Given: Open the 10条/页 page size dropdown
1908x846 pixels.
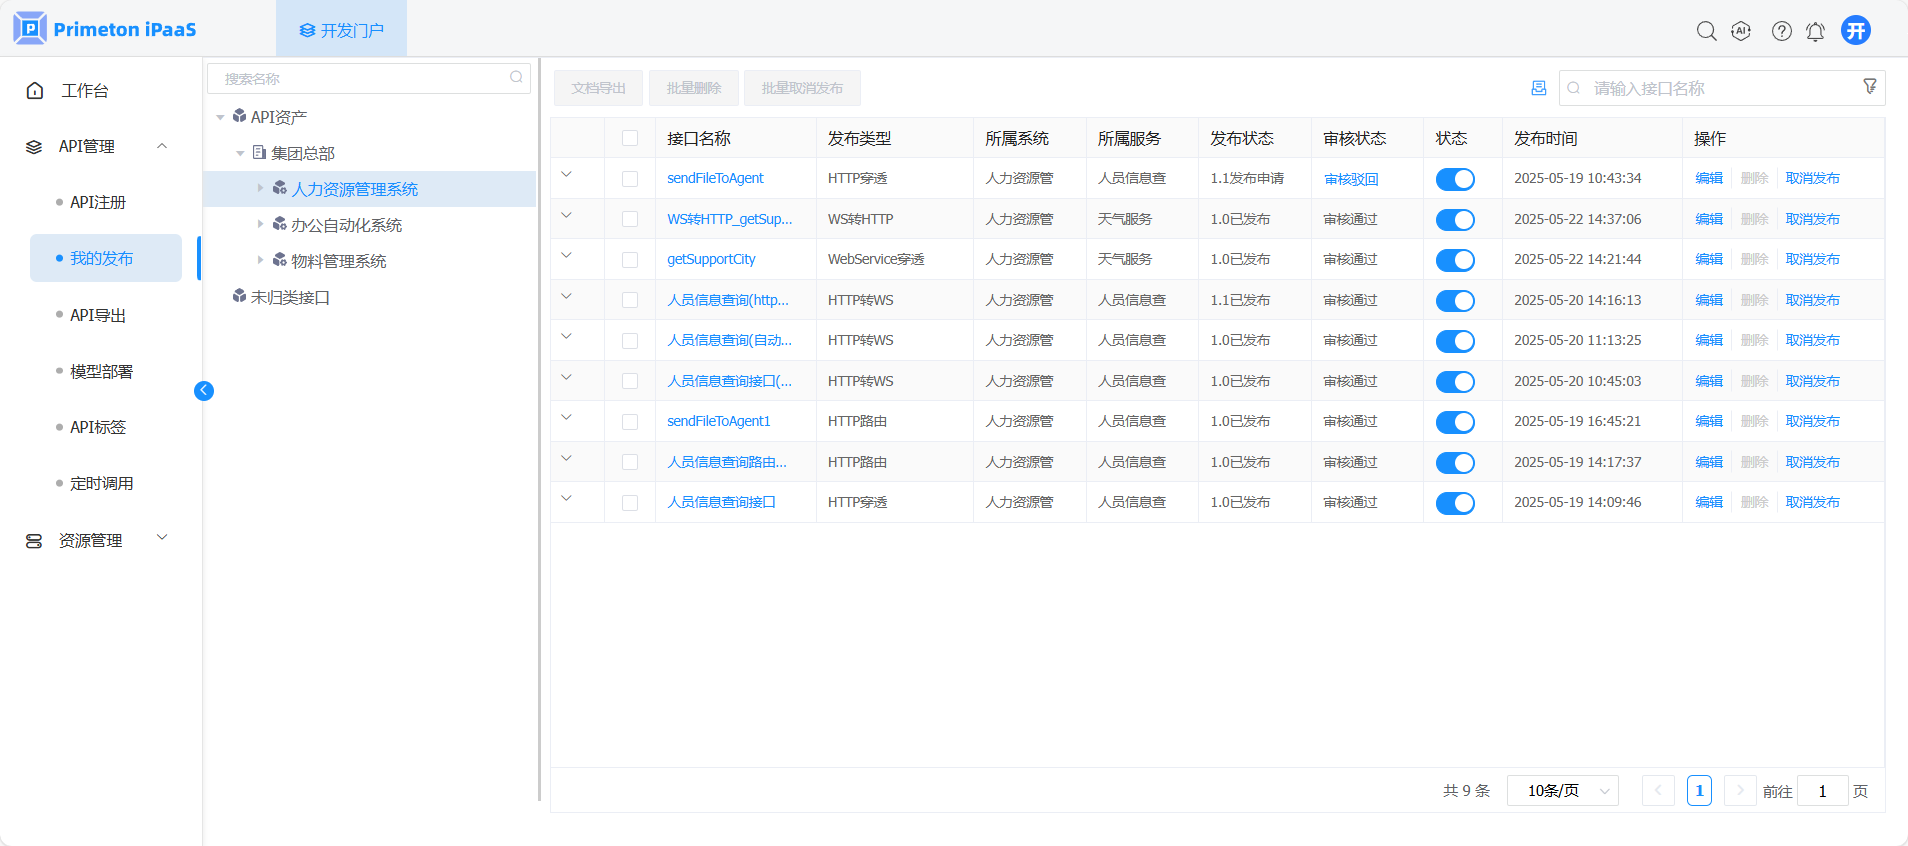Looking at the screenshot, I should pyautogui.click(x=1562, y=791).
